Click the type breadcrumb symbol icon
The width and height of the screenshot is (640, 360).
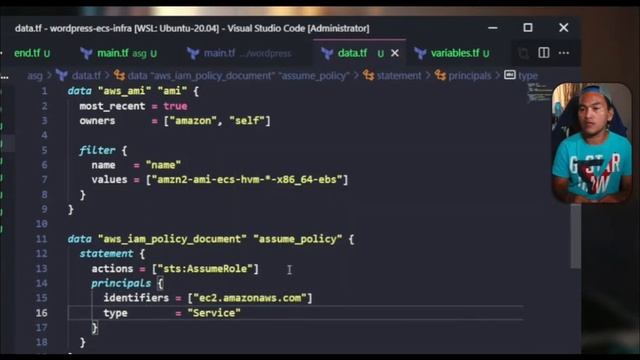(510, 75)
